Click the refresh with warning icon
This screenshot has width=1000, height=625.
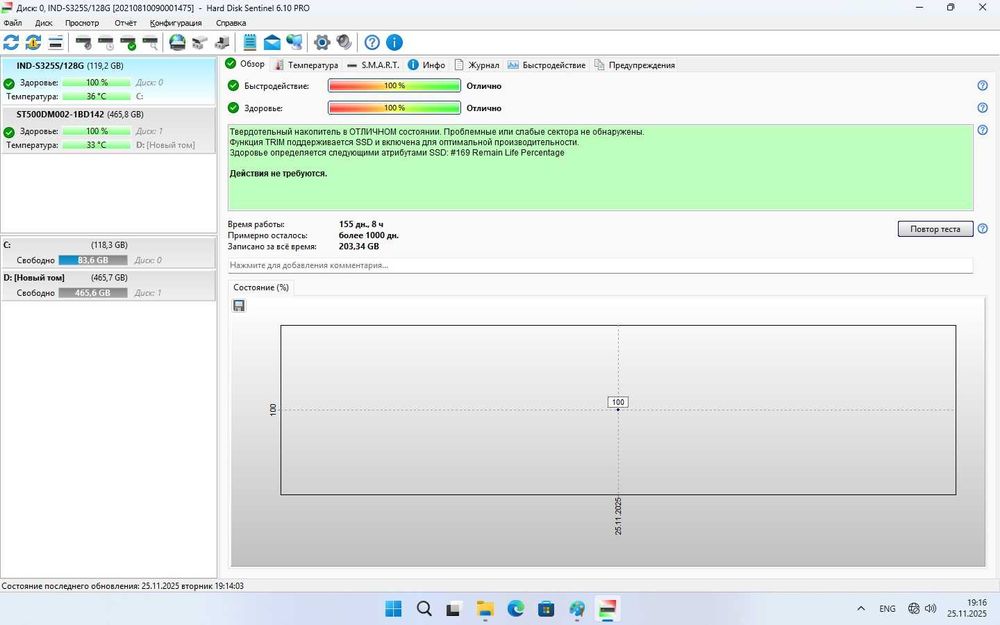pos(33,43)
